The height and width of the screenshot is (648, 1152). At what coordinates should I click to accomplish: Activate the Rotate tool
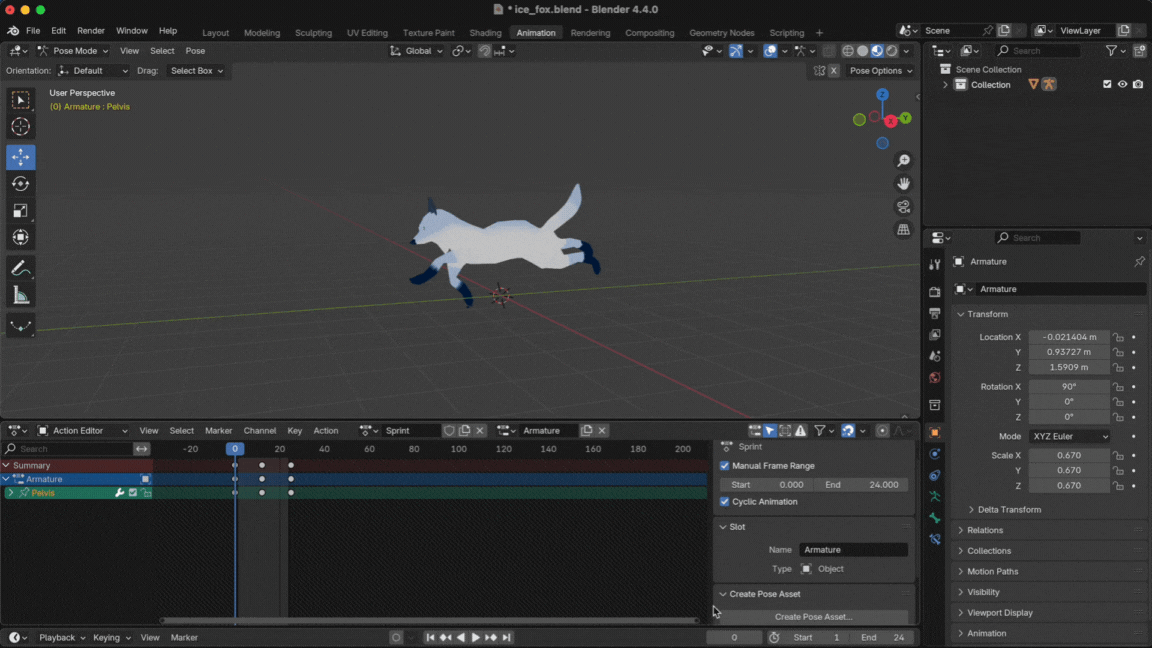point(21,184)
